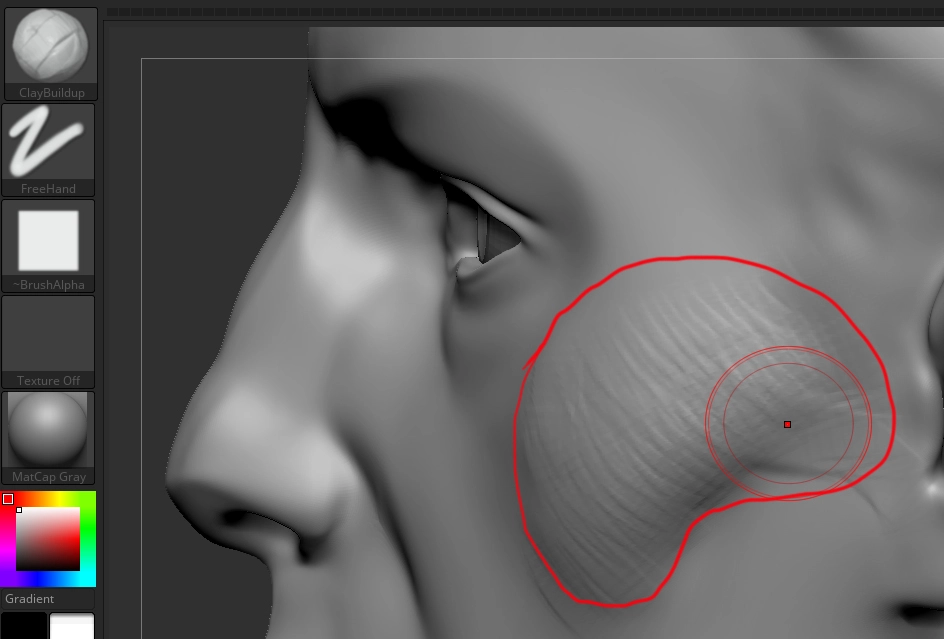Click inside the saturation-value color square
The width and height of the screenshot is (944, 639).
(x=50, y=540)
